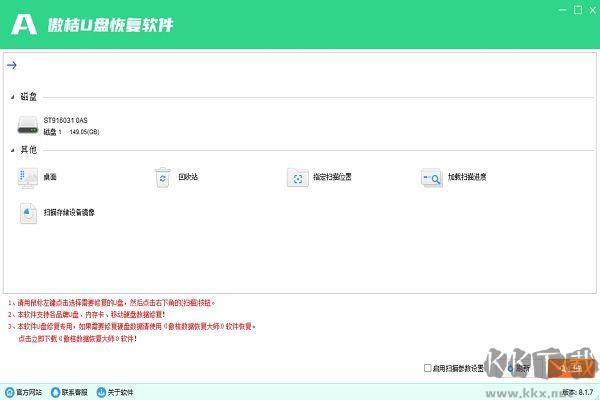Choose the Recycle Bin (回收站) icon
The width and height of the screenshot is (600, 400).
(x=163, y=178)
